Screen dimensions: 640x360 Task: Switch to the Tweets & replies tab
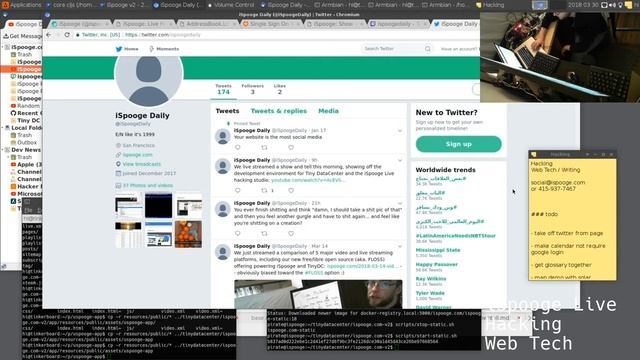click(x=278, y=111)
